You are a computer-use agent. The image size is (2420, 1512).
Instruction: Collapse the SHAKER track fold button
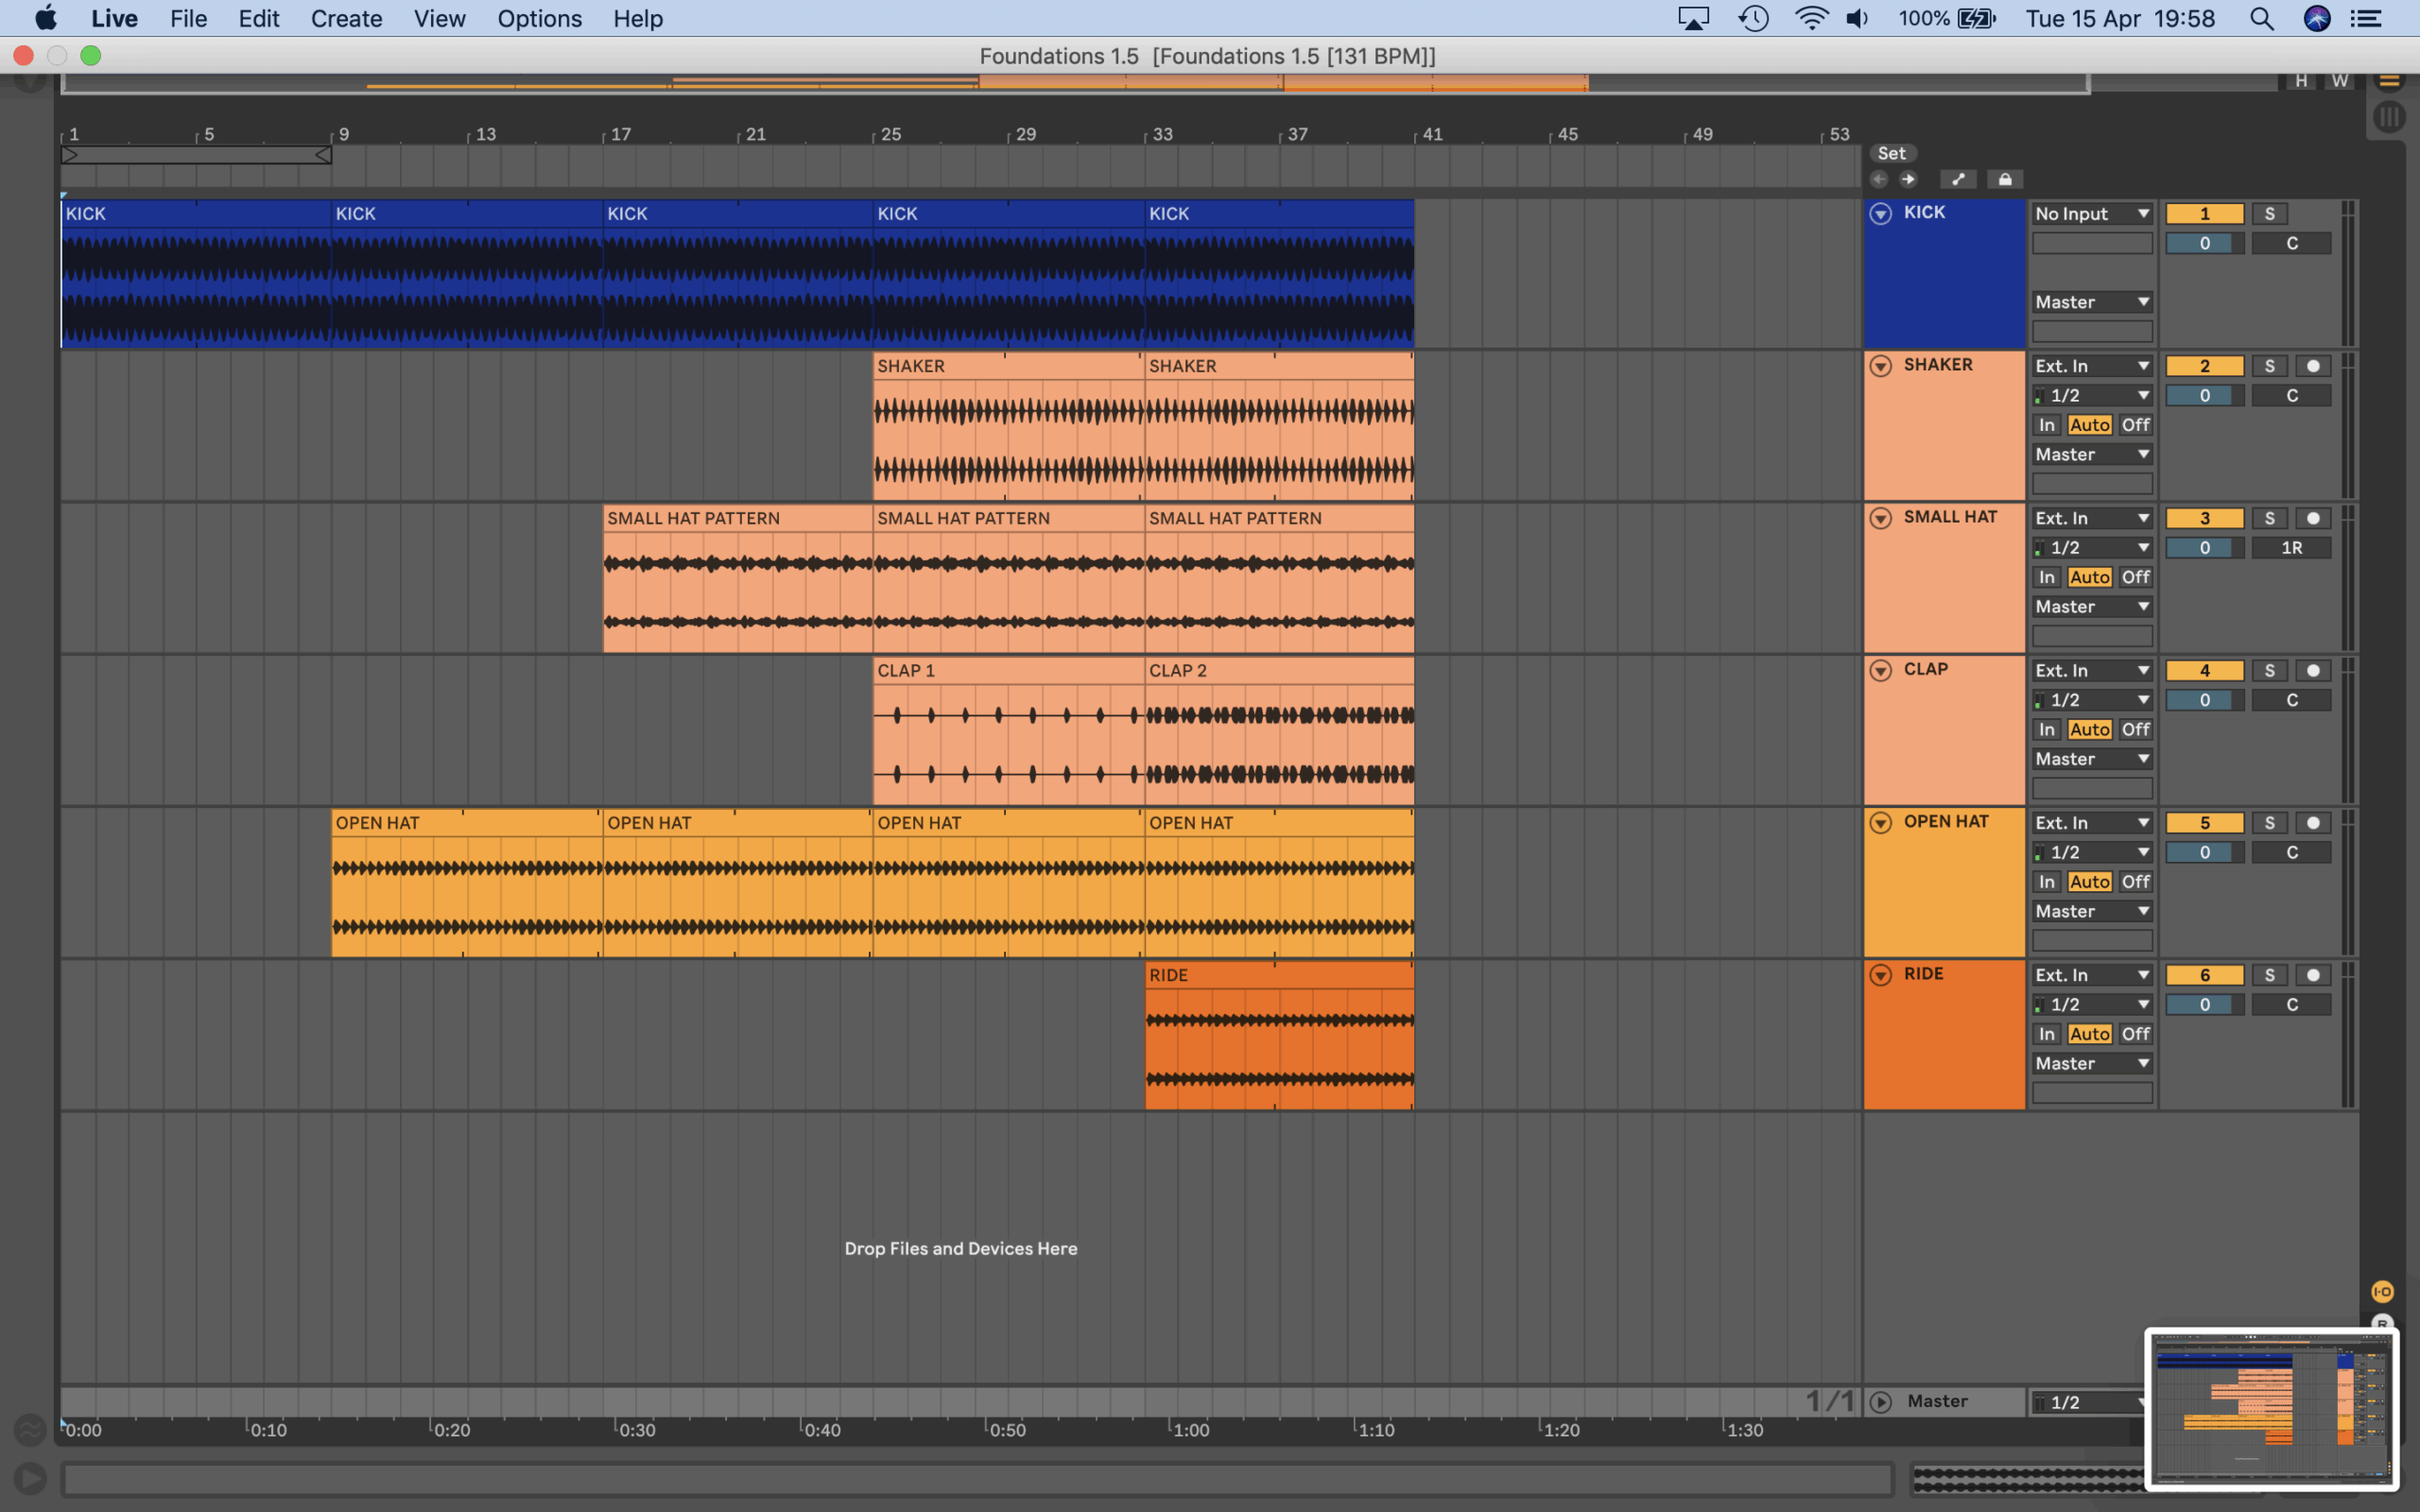(x=1880, y=366)
